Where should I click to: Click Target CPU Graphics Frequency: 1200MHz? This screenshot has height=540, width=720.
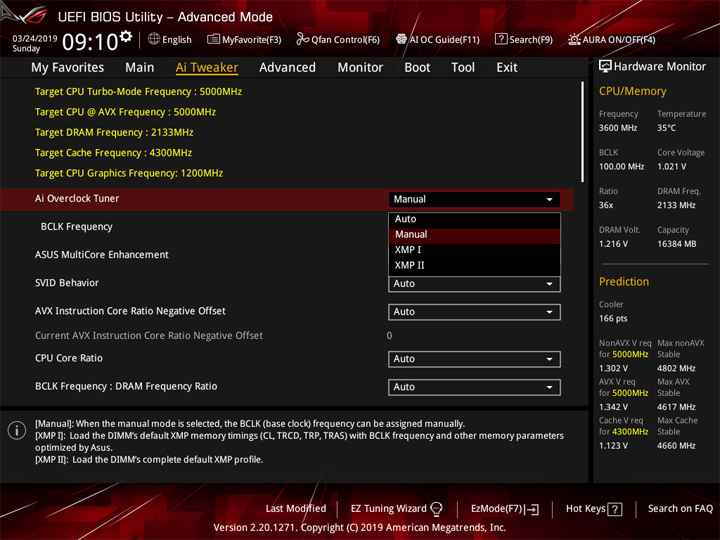click(129, 173)
